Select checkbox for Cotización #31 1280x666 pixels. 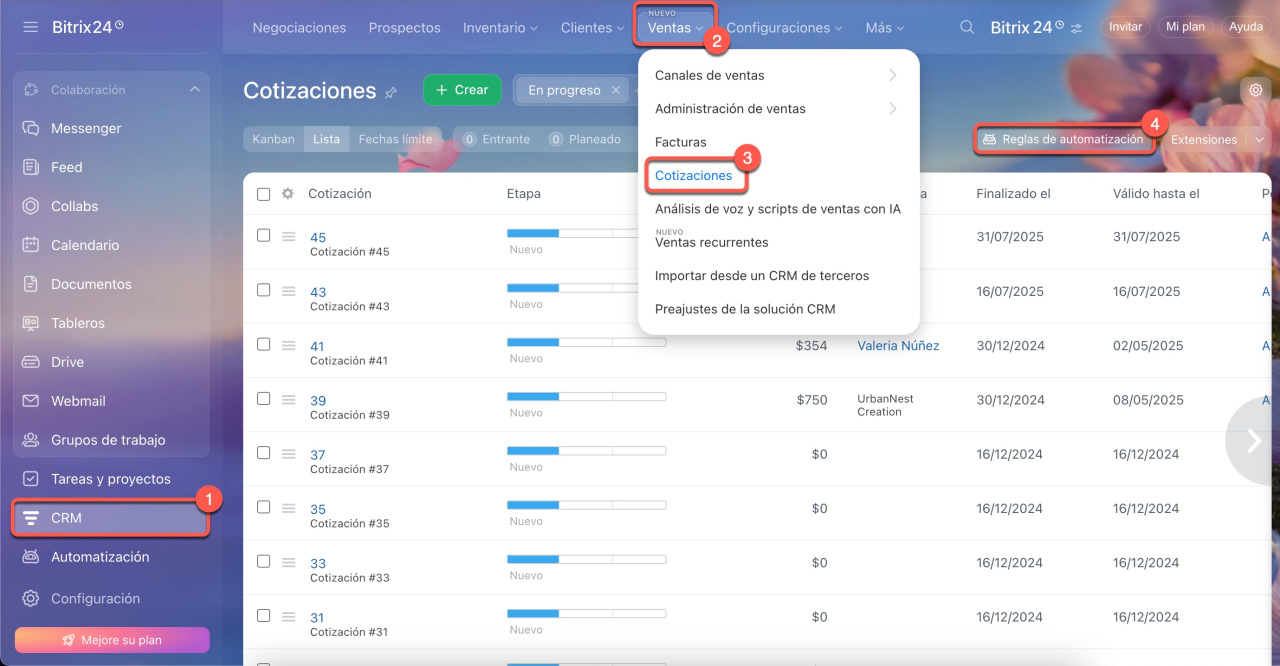pos(263,614)
